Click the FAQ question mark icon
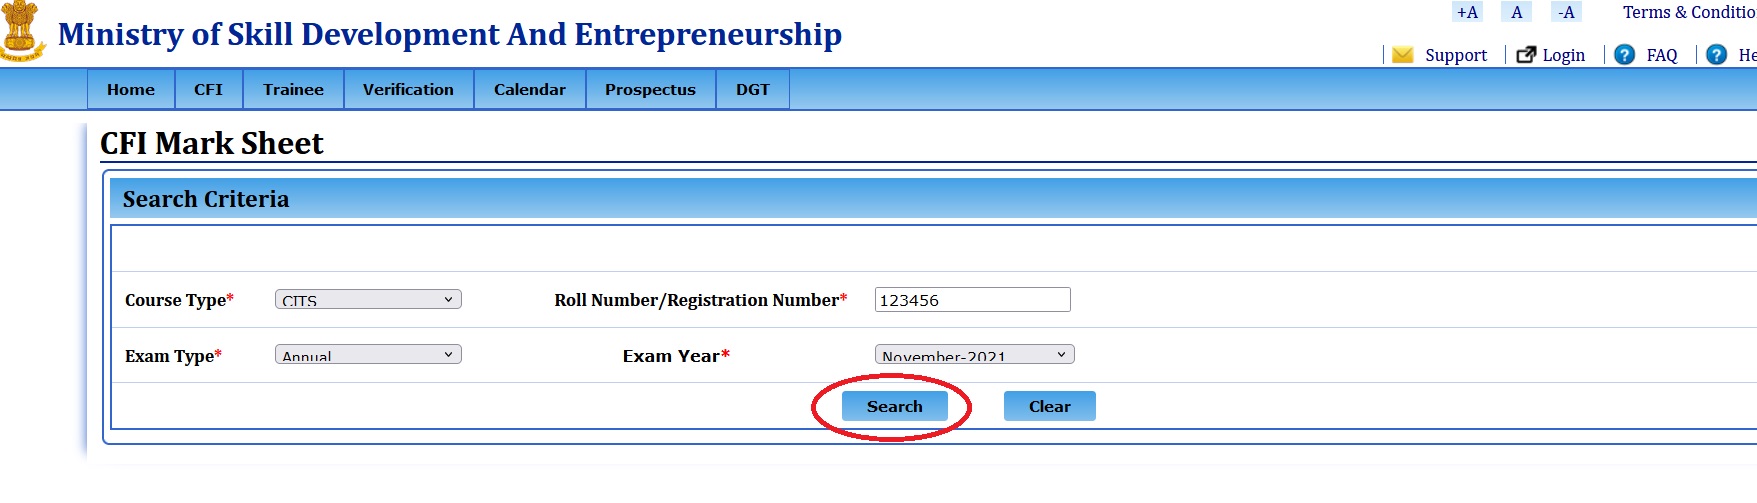 coord(1625,55)
